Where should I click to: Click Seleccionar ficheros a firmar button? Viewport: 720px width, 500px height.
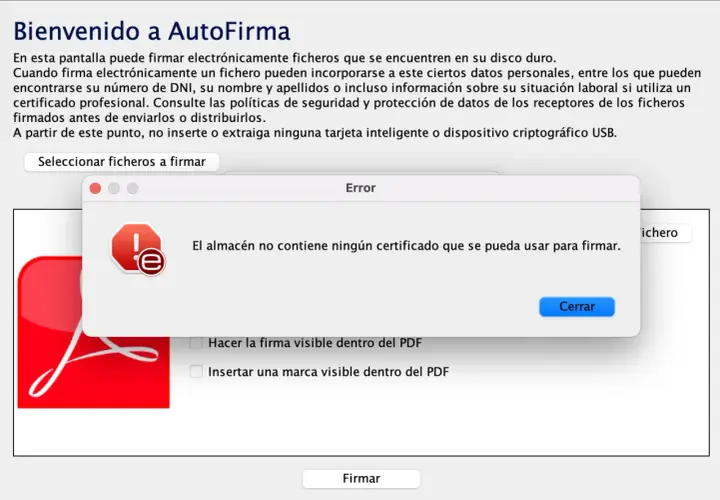tap(122, 162)
